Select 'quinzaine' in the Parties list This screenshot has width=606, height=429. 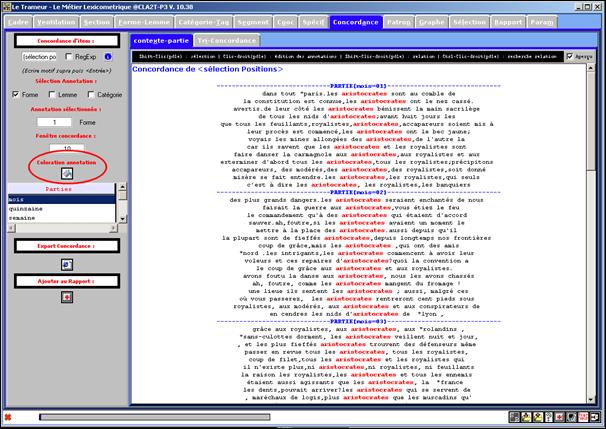coord(61,209)
